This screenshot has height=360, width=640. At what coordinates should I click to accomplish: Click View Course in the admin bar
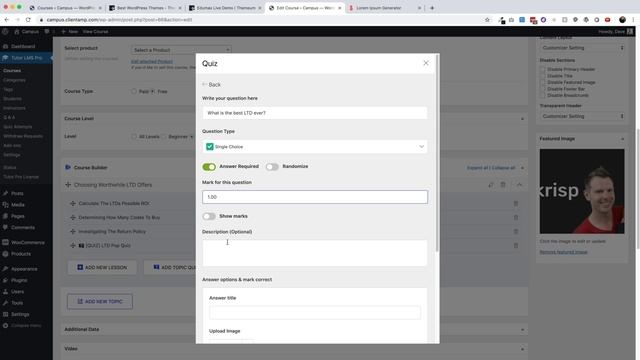pyautogui.click(x=96, y=31)
